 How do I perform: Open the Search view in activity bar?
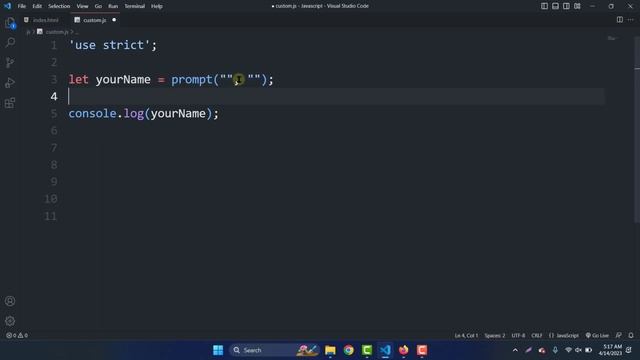click(x=10, y=42)
